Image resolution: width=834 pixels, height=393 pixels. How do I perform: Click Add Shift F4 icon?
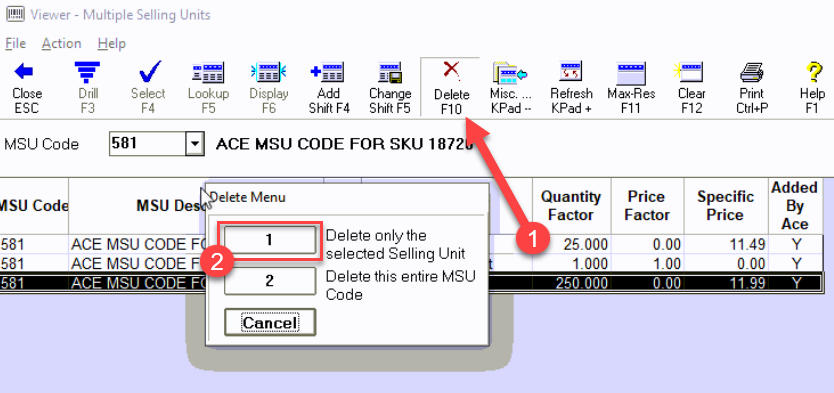coord(328,72)
